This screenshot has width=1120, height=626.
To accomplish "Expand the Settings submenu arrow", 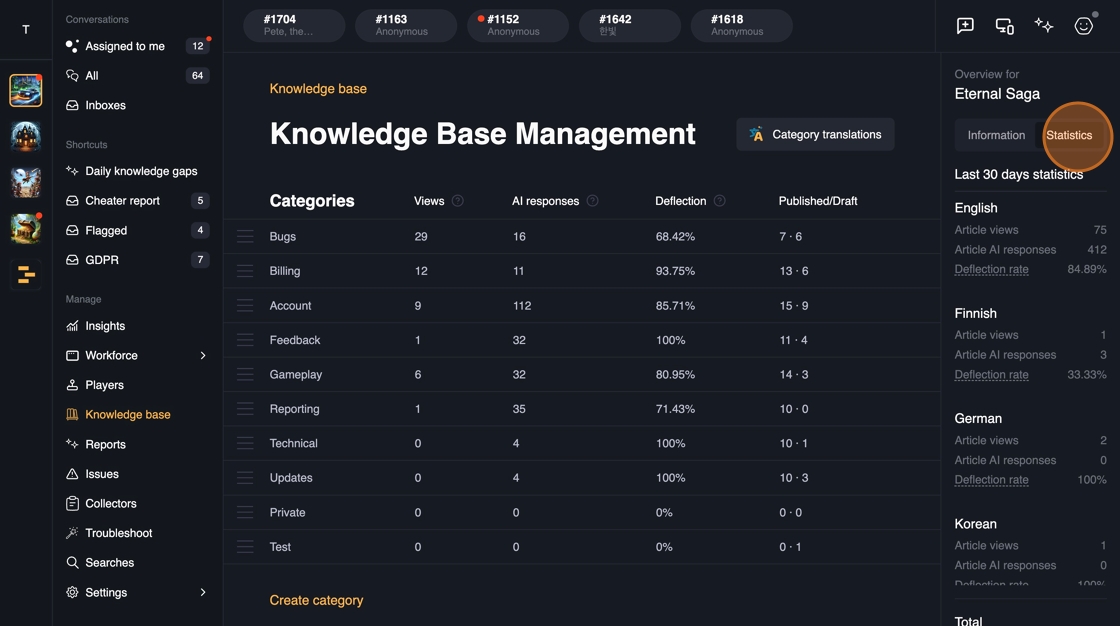I will coord(203,593).
